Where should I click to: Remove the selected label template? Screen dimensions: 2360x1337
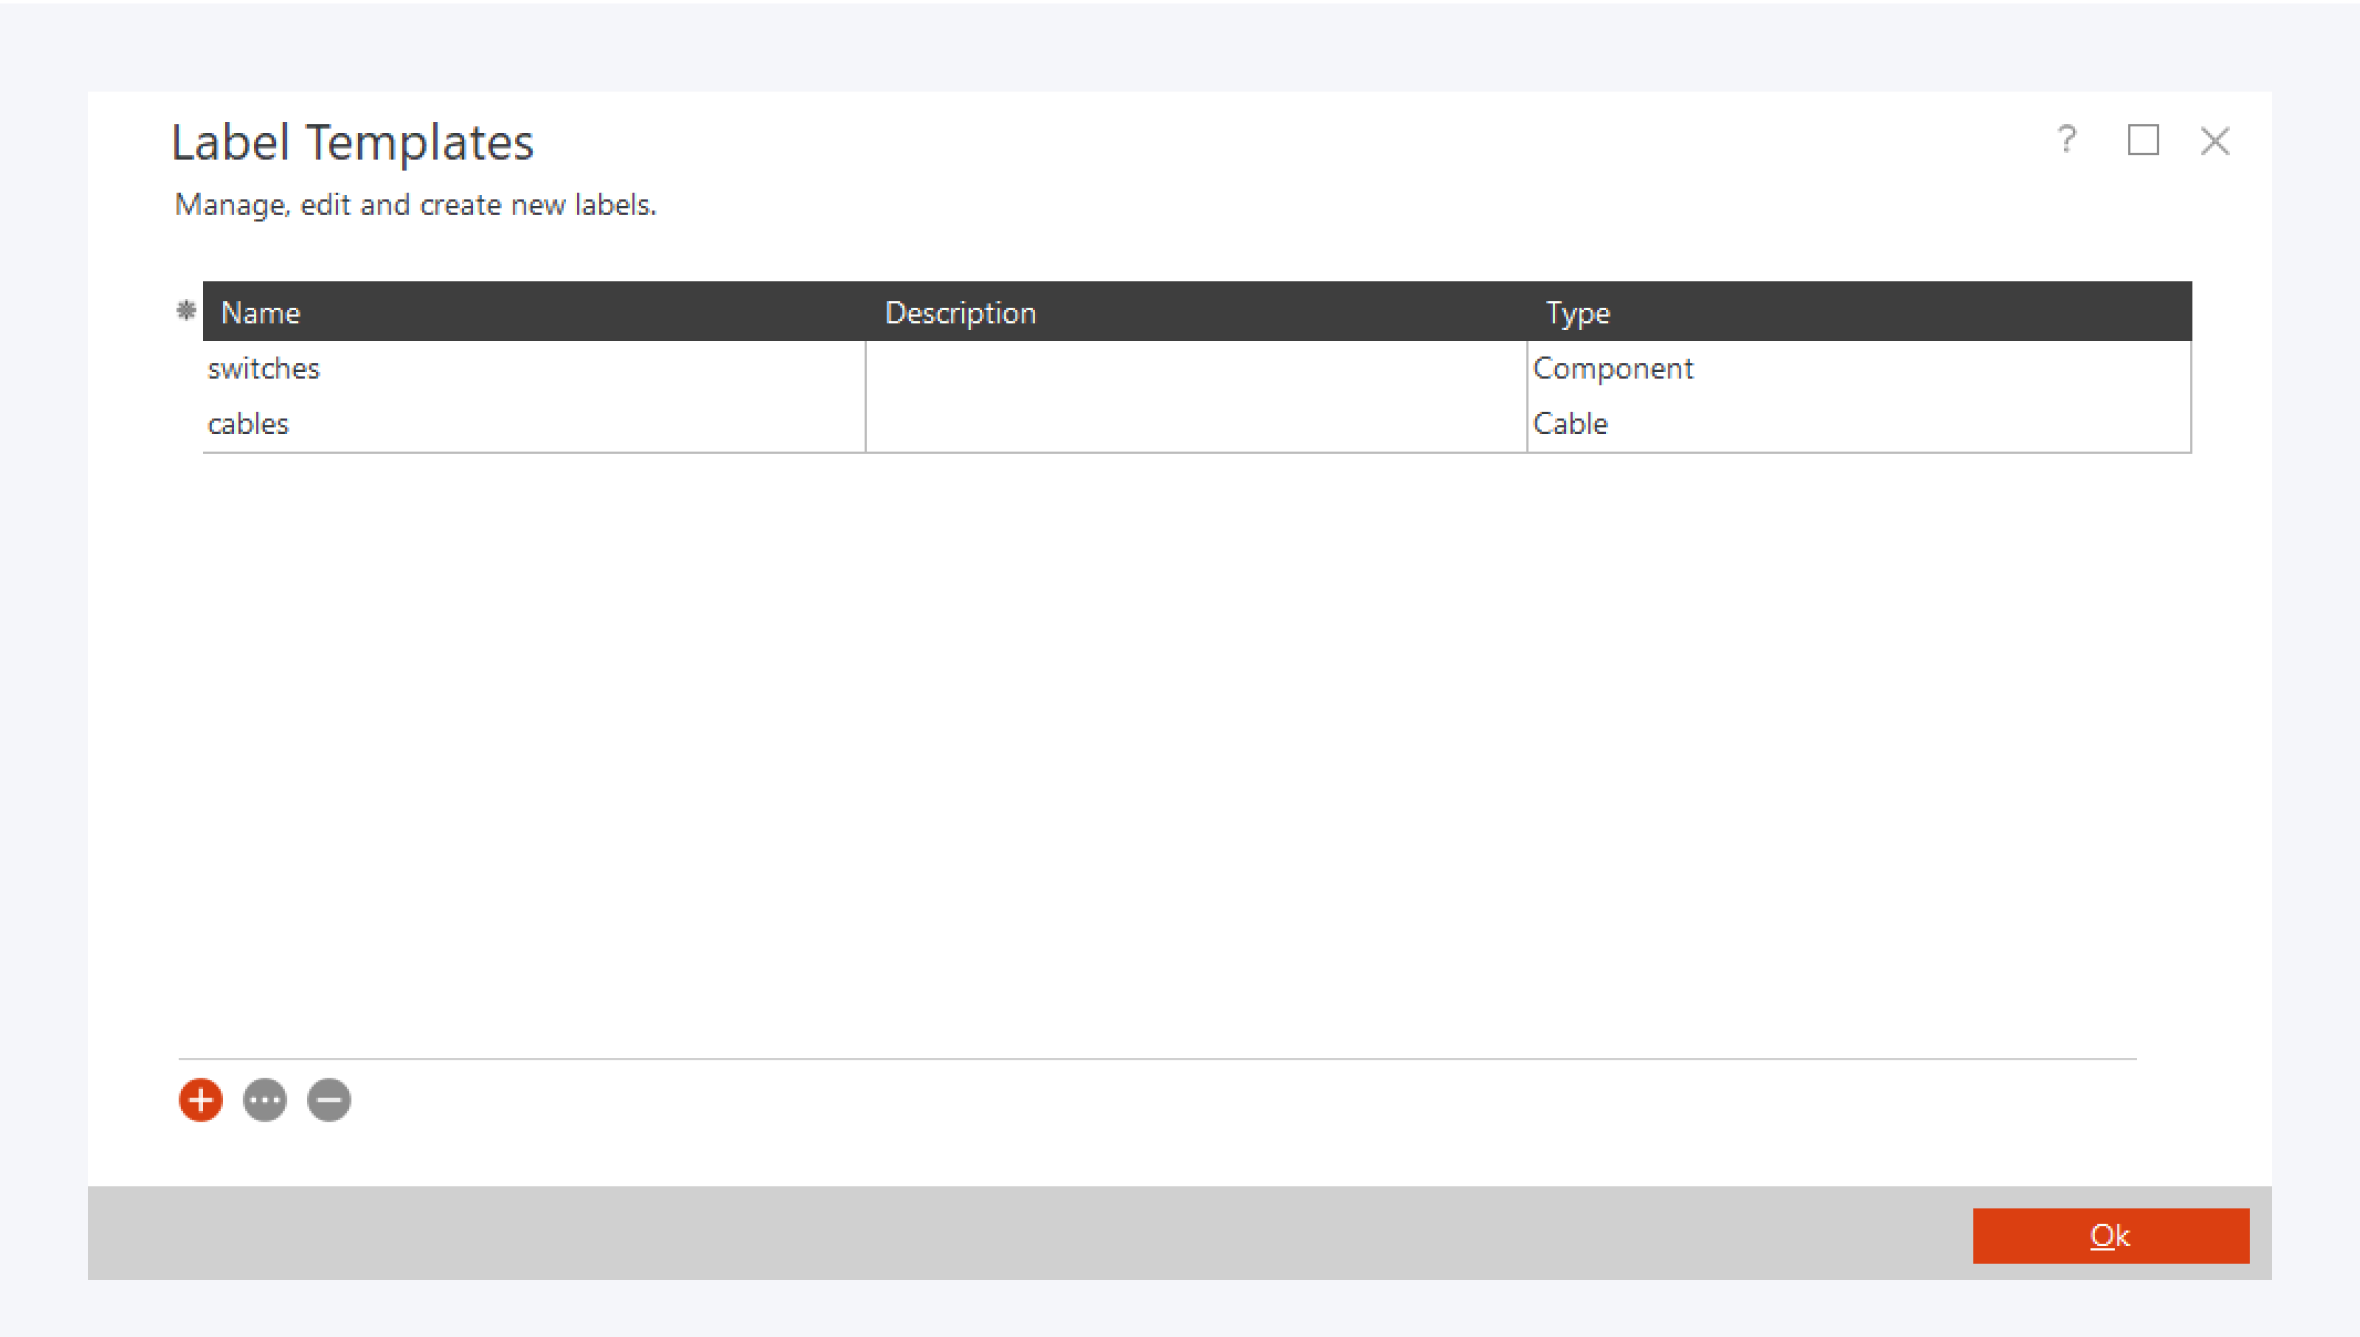click(x=328, y=1100)
